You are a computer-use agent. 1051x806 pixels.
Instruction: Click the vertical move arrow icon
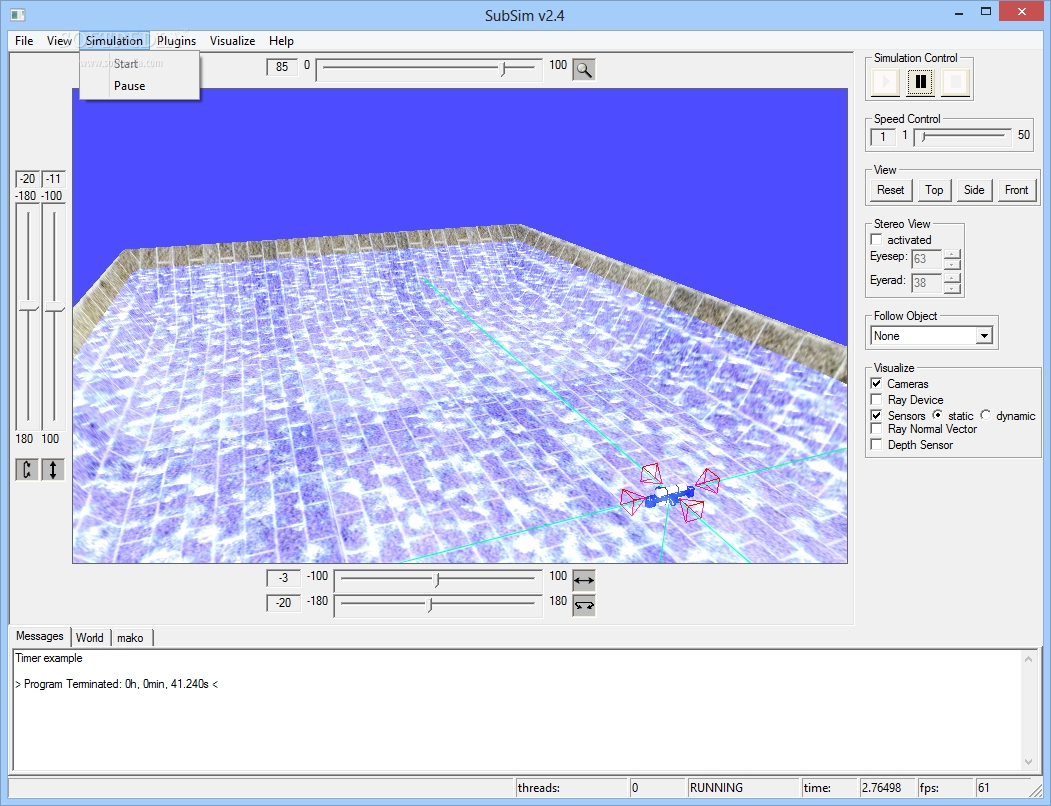coord(53,469)
